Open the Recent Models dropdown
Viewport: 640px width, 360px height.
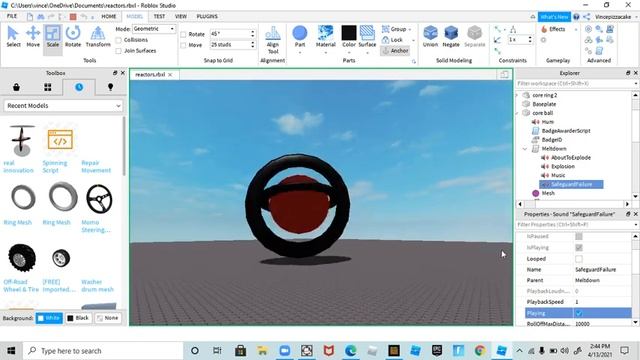click(63, 106)
